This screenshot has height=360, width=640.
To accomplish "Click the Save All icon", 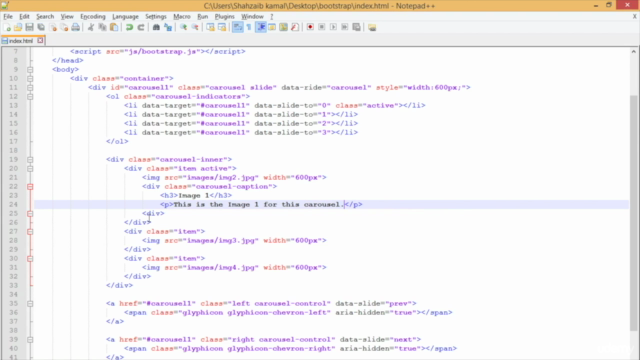I will (x=41, y=27).
